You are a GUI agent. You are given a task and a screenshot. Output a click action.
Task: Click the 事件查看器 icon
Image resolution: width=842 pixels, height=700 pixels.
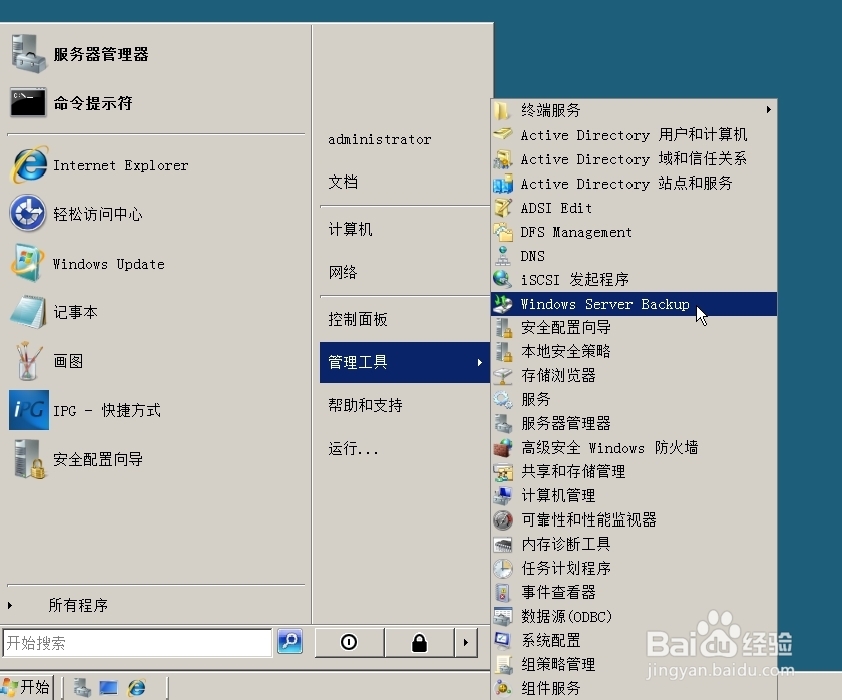503,592
